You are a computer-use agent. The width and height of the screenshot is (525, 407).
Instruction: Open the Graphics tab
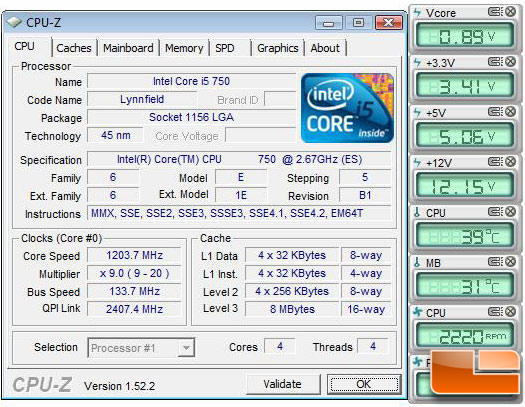[x=278, y=48]
